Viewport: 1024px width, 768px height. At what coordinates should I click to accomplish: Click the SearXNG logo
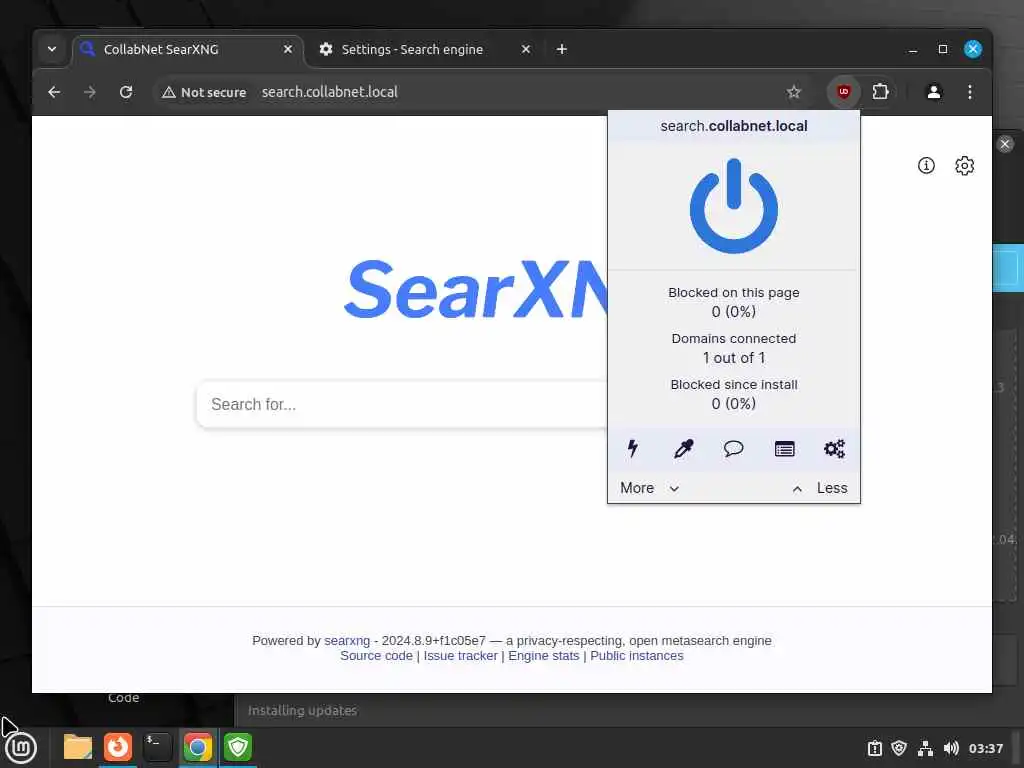point(476,289)
